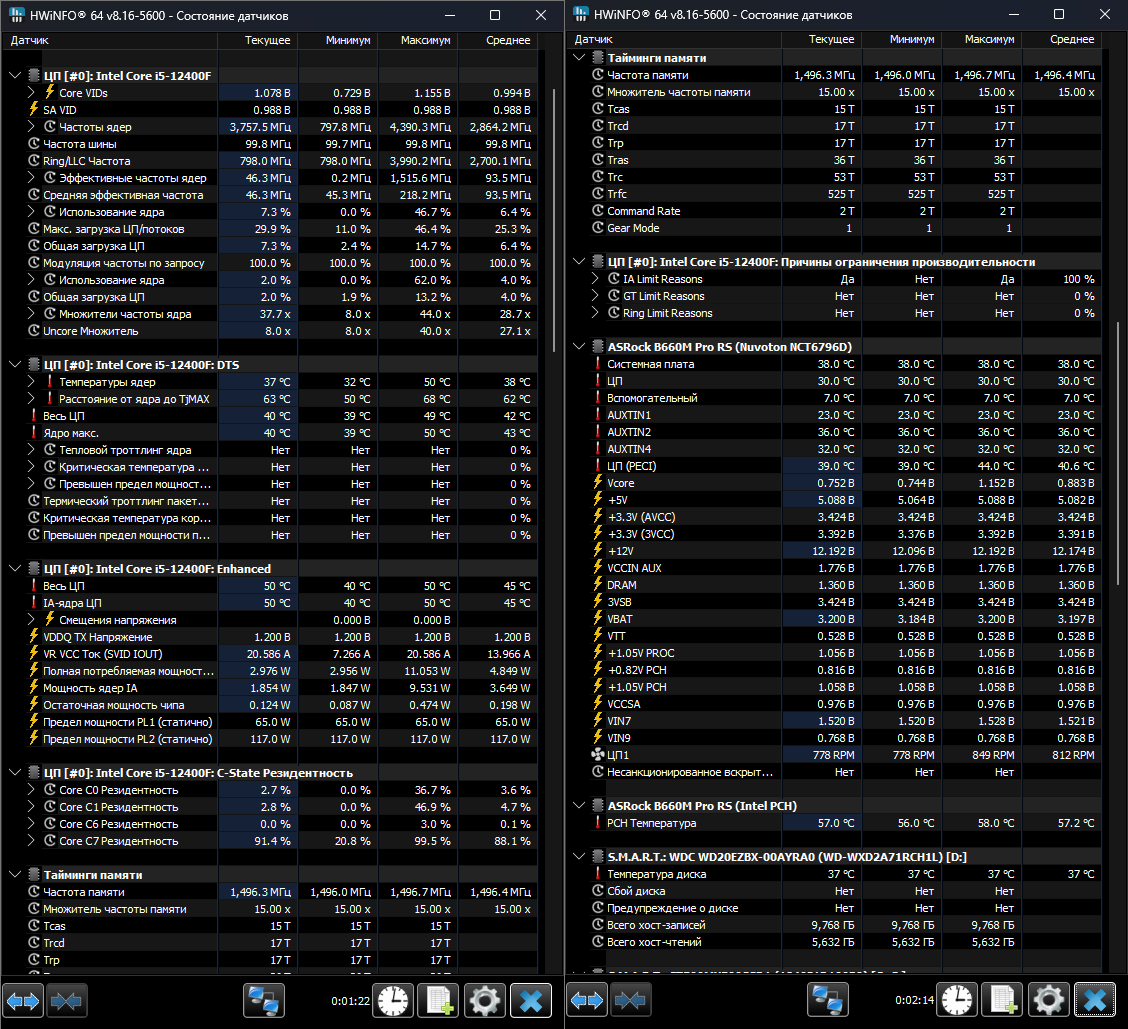Screen dimensions: 1128x1029
Task: Reset elapsed time clock in left window
Action: [393, 1001]
